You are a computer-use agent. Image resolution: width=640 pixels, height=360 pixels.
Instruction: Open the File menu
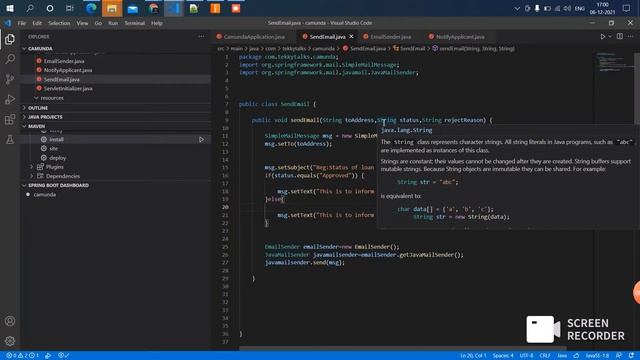click(x=22, y=23)
